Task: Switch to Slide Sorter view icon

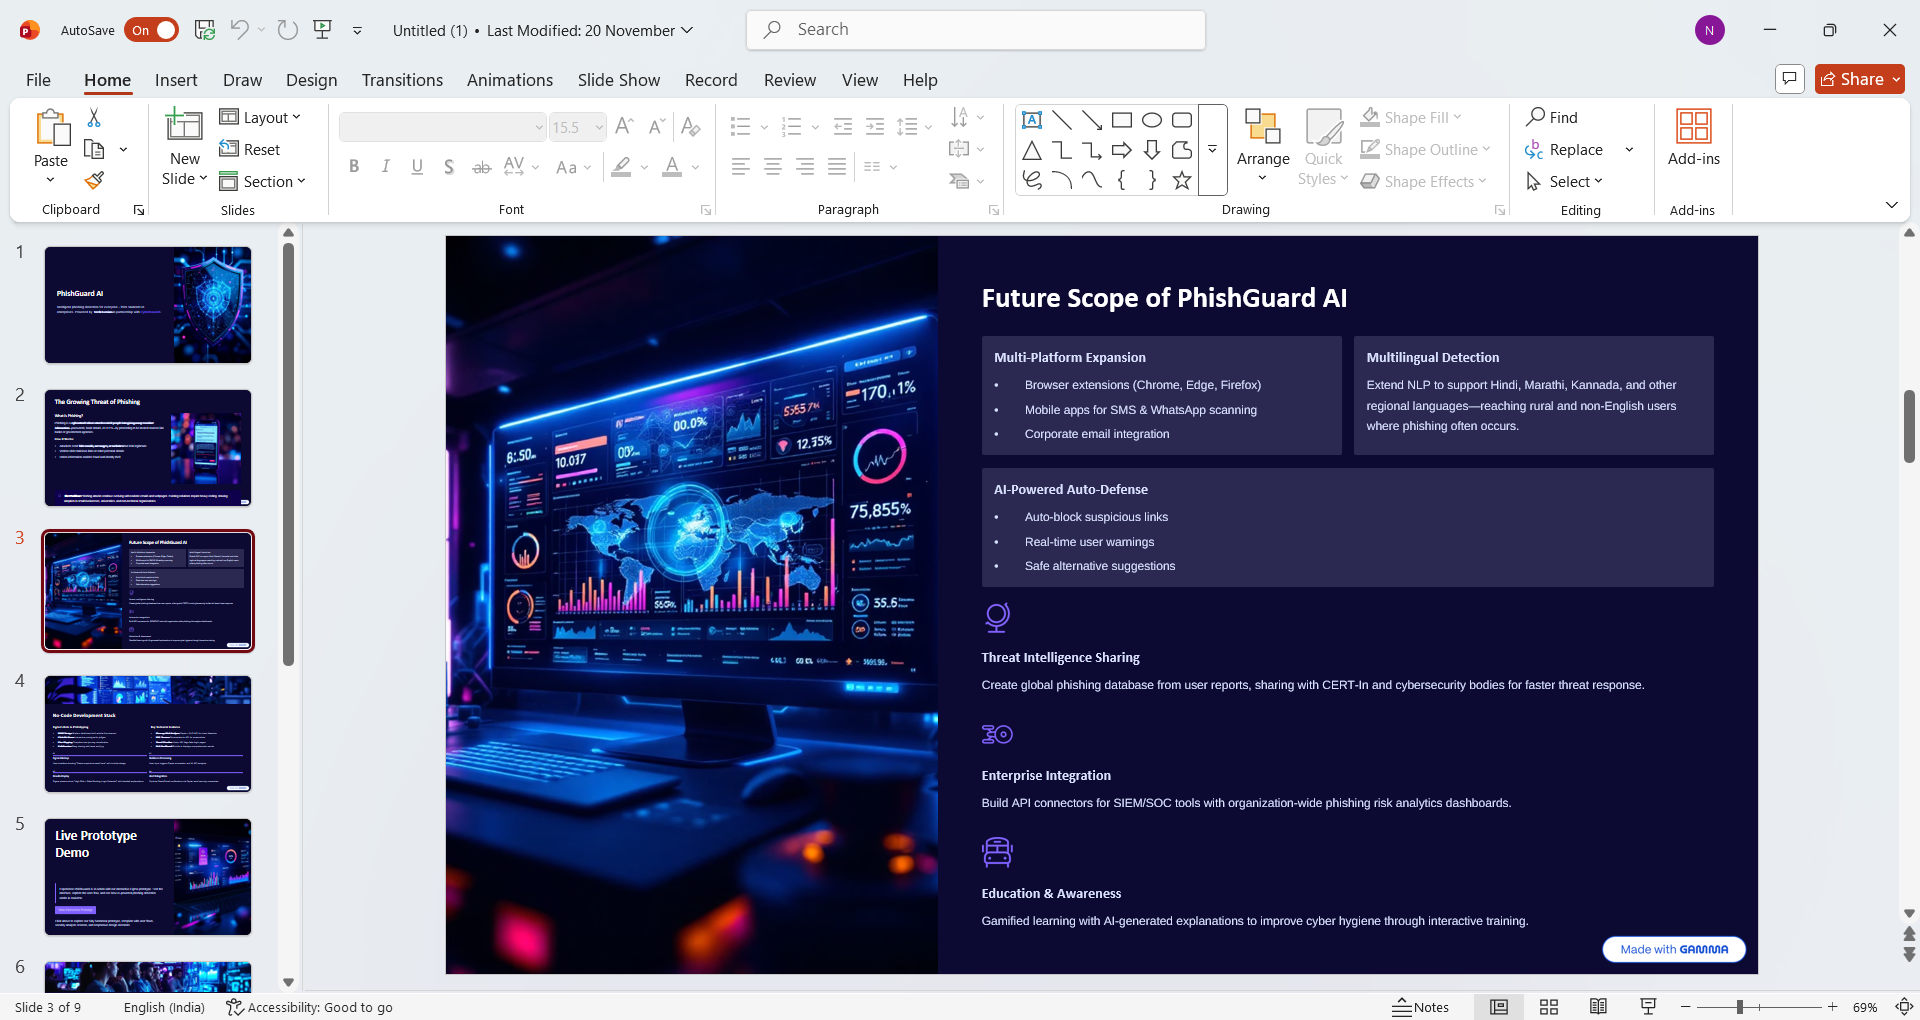Action: tap(1549, 1007)
